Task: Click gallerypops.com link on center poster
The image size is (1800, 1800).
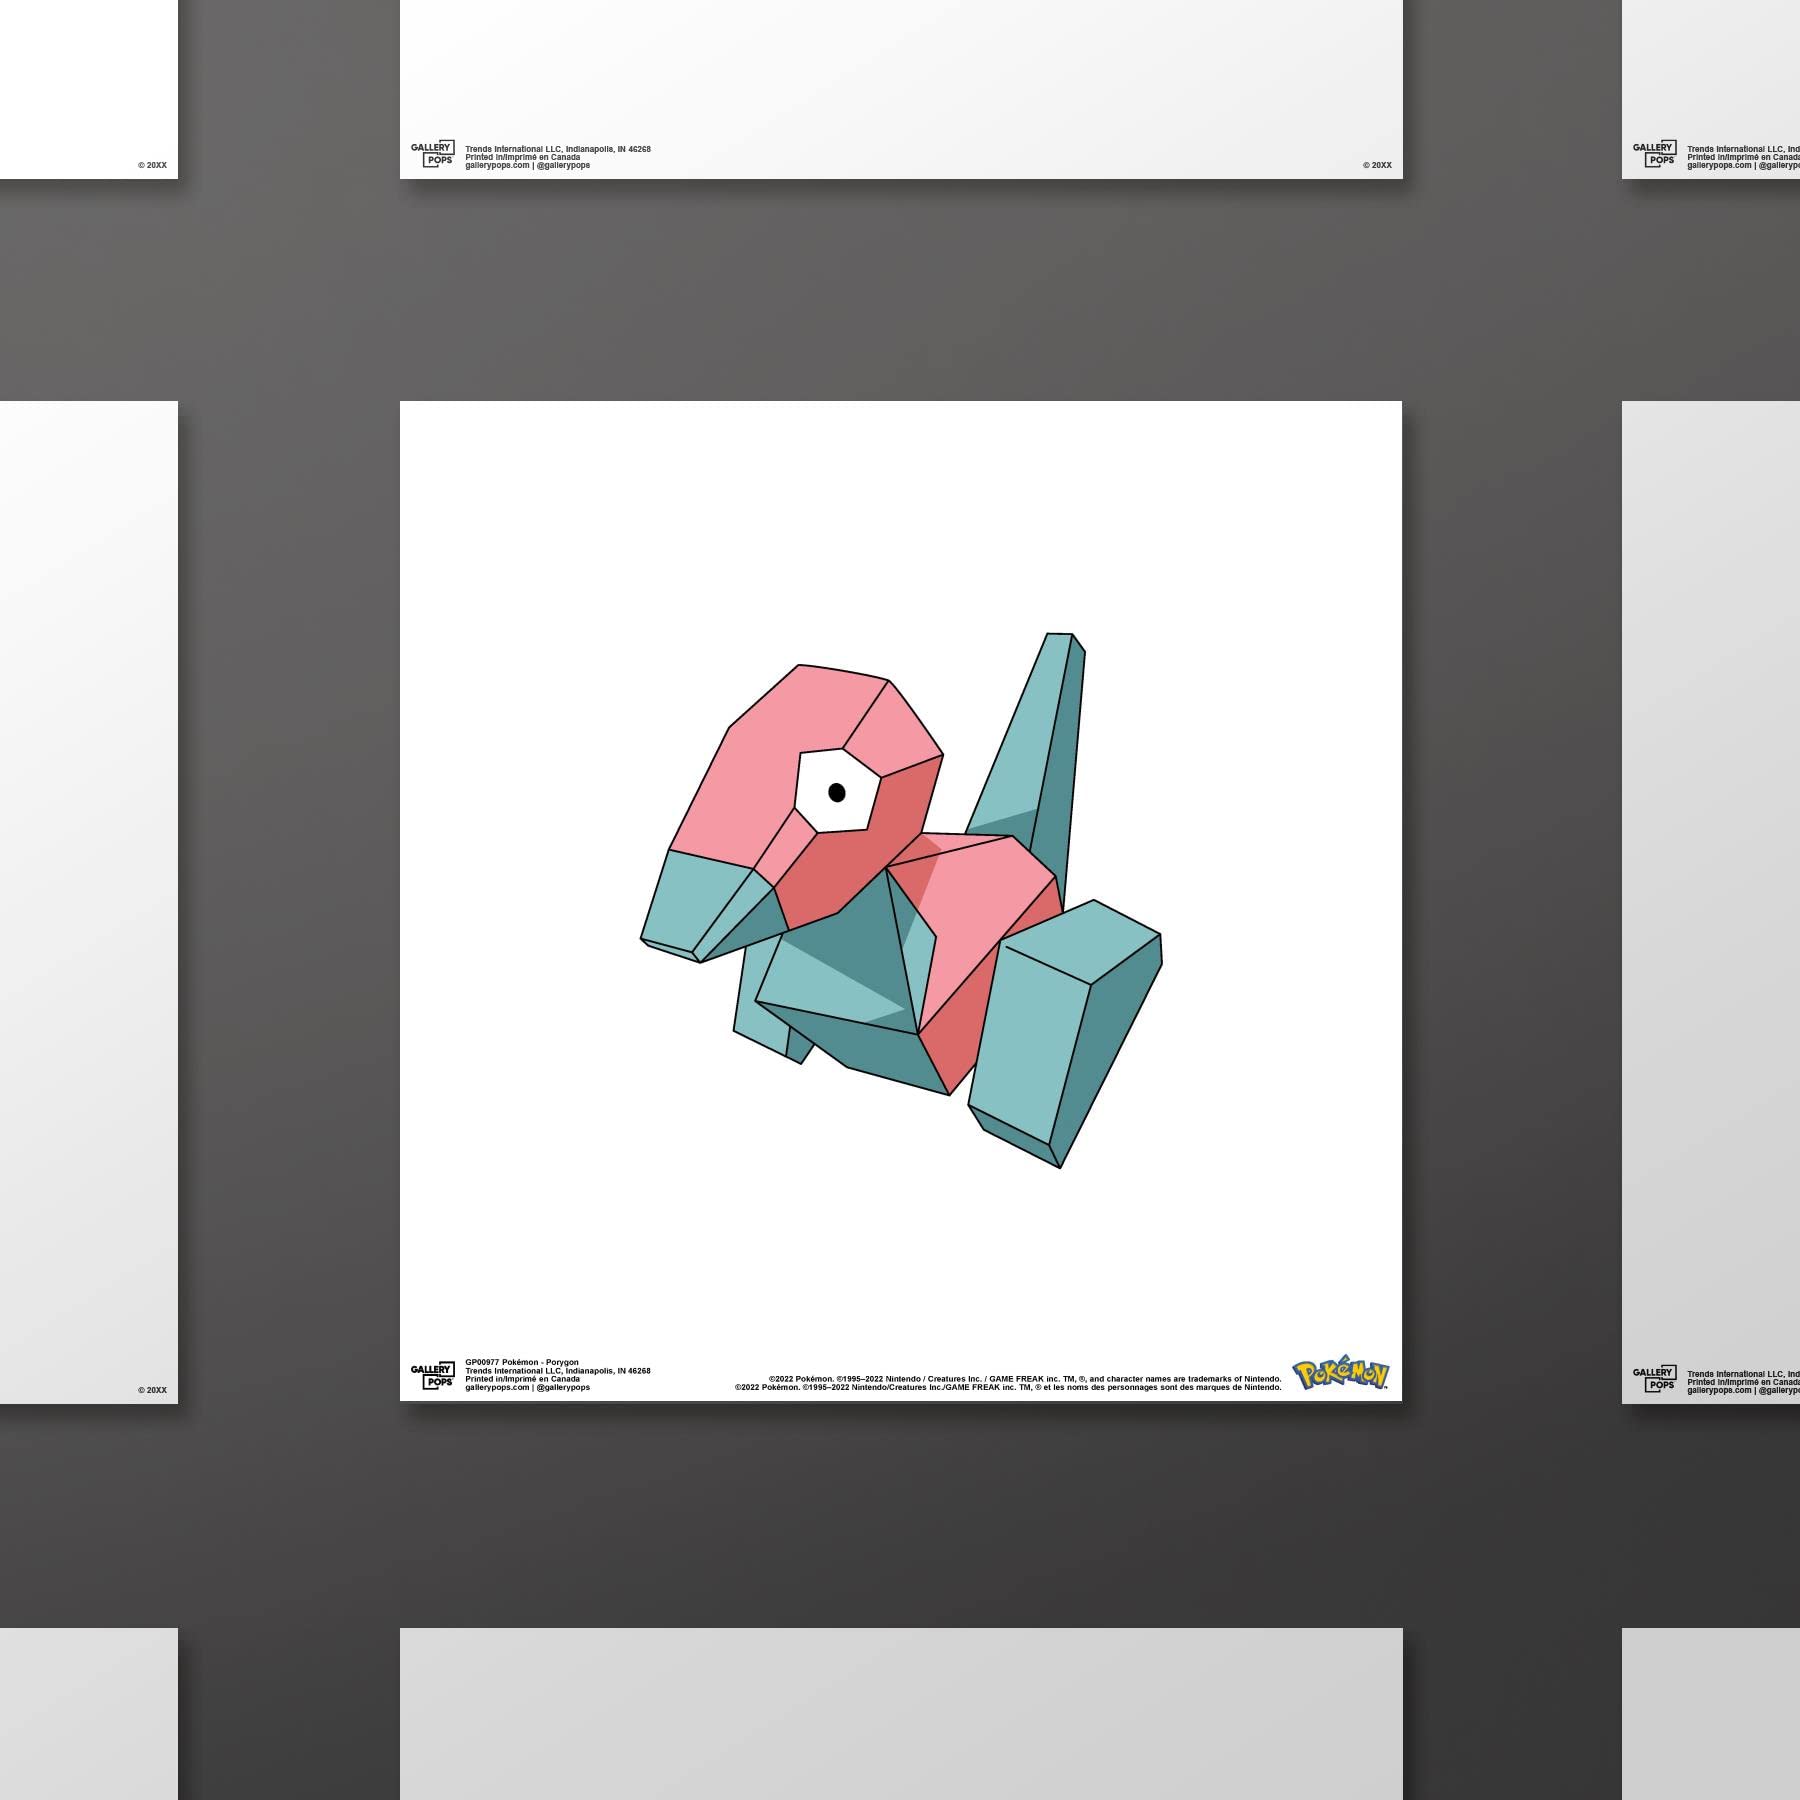Action: [497, 1388]
